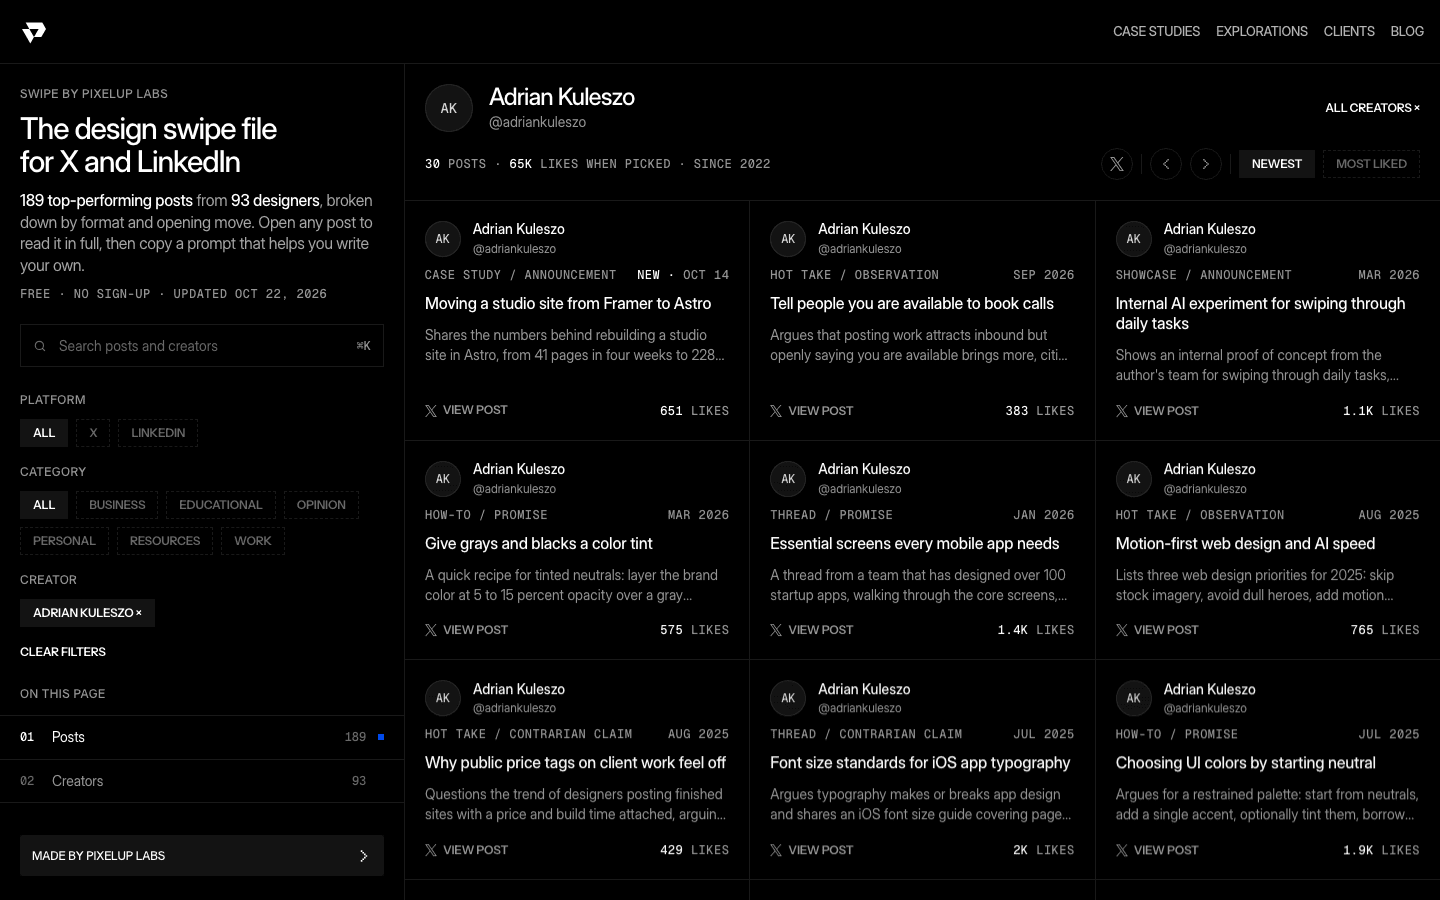This screenshot has width=1440, height=900.
Task: Select All under the Platform filter
Action: tap(44, 433)
